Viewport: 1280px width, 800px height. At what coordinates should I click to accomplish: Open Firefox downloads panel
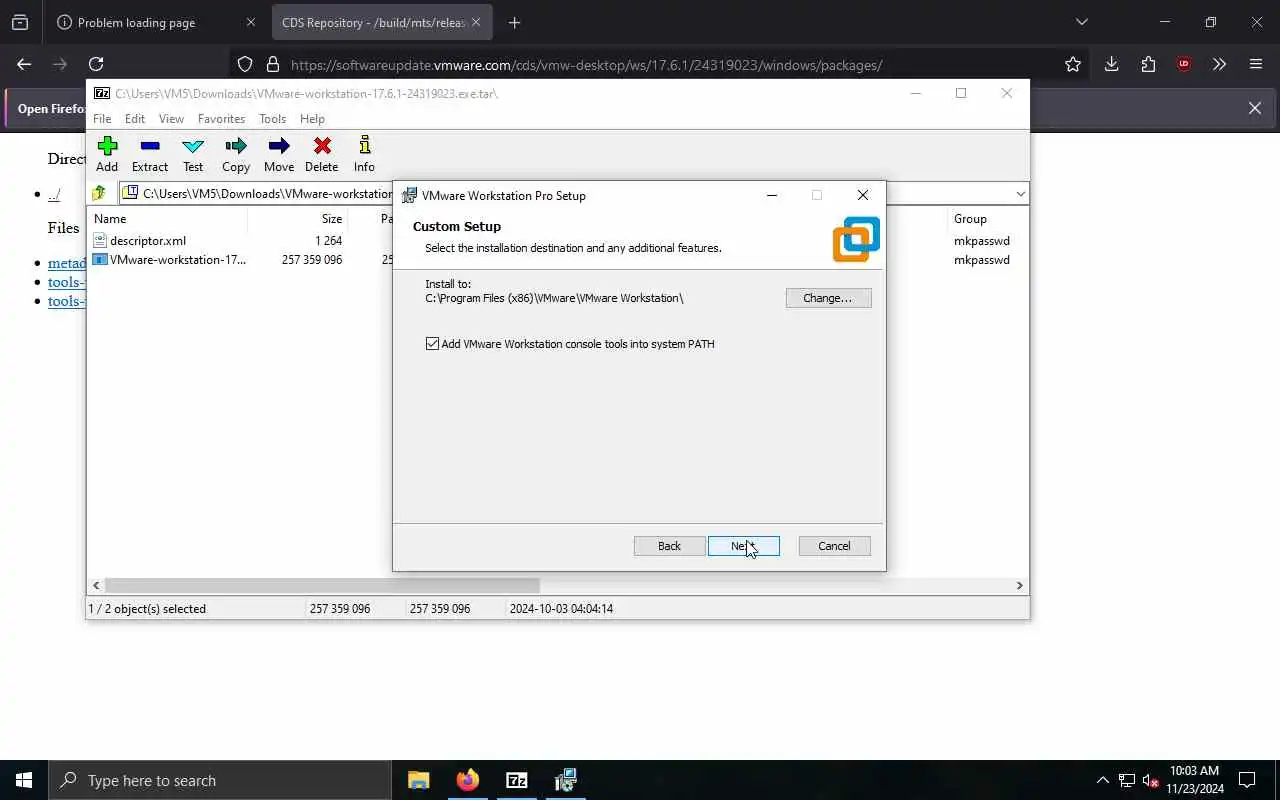(1111, 64)
